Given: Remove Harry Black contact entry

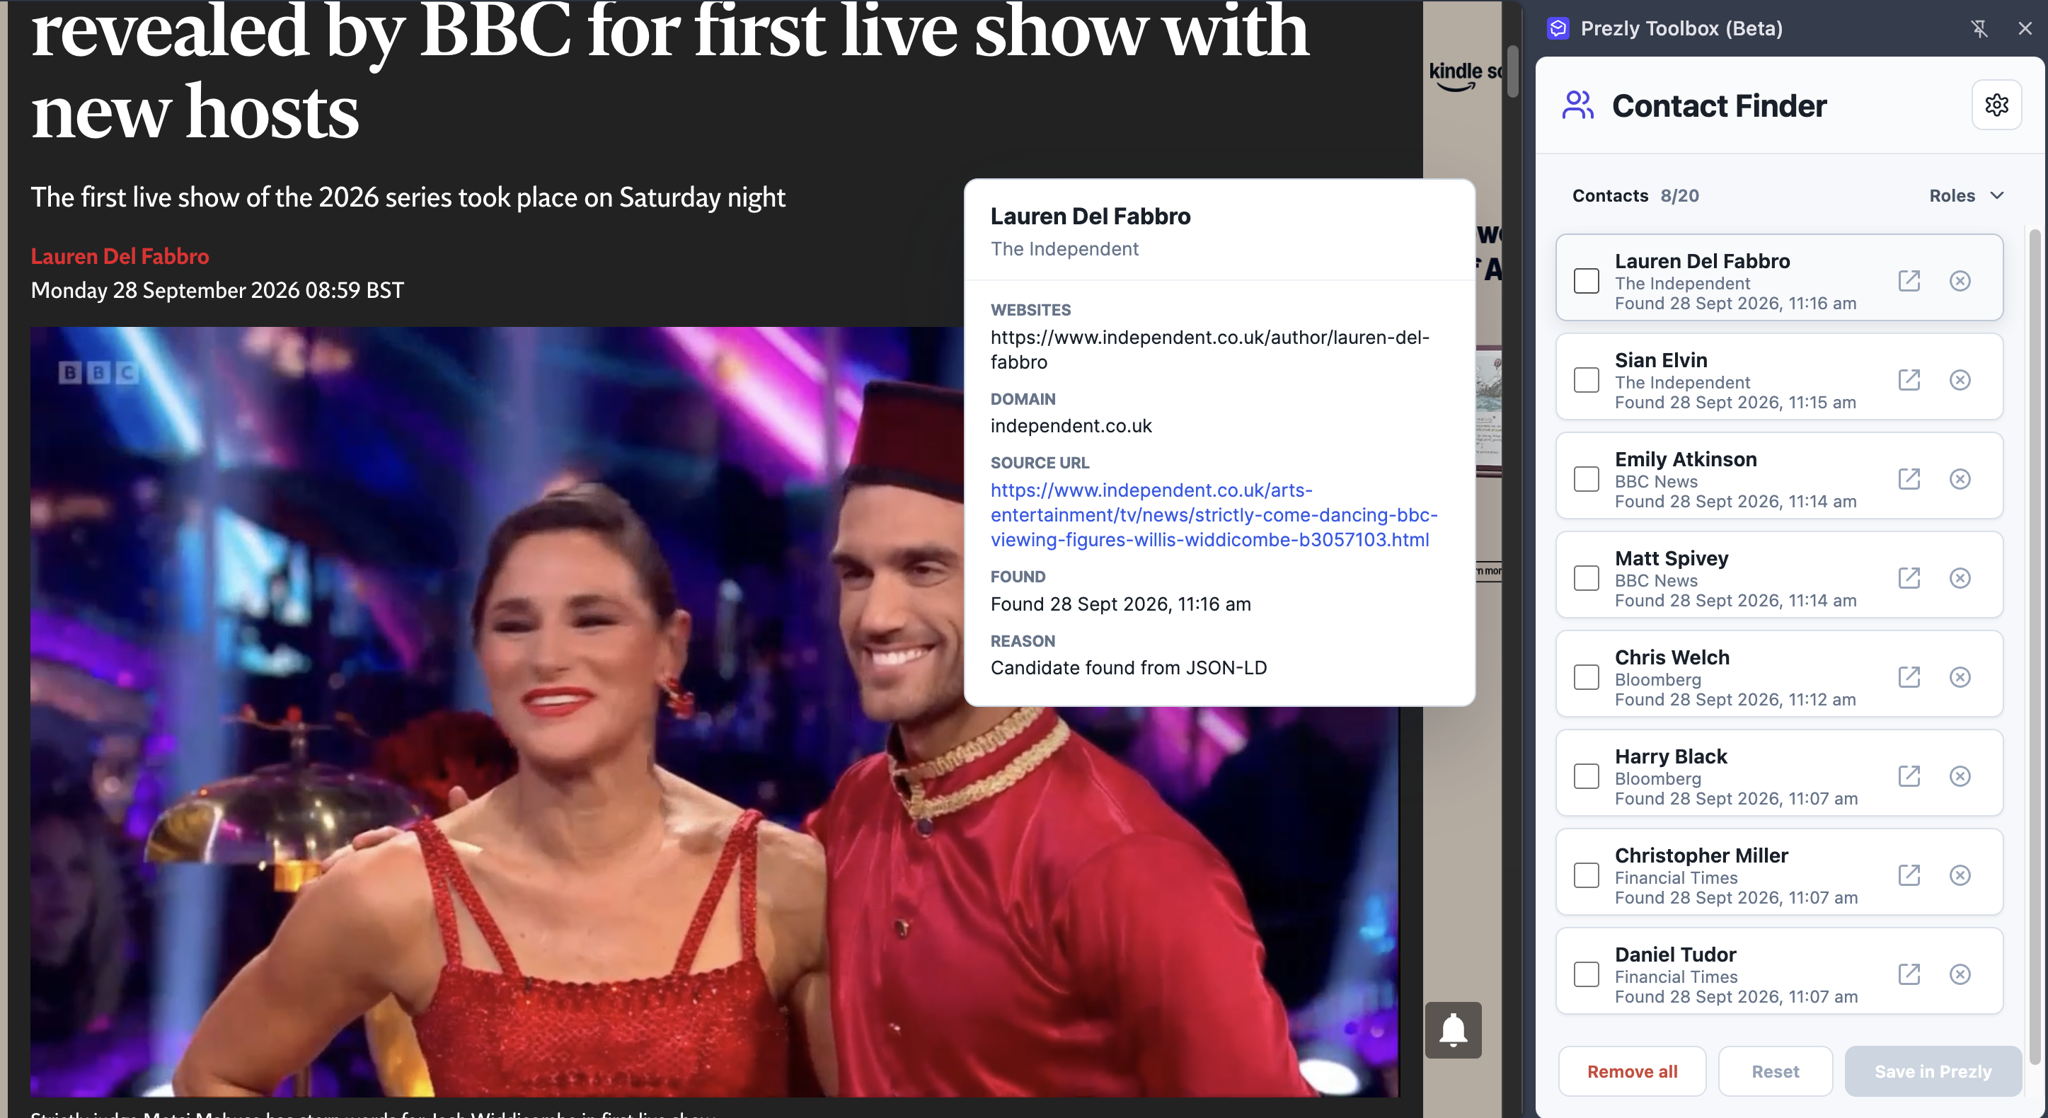Looking at the screenshot, I should click(x=1960, y=776).
